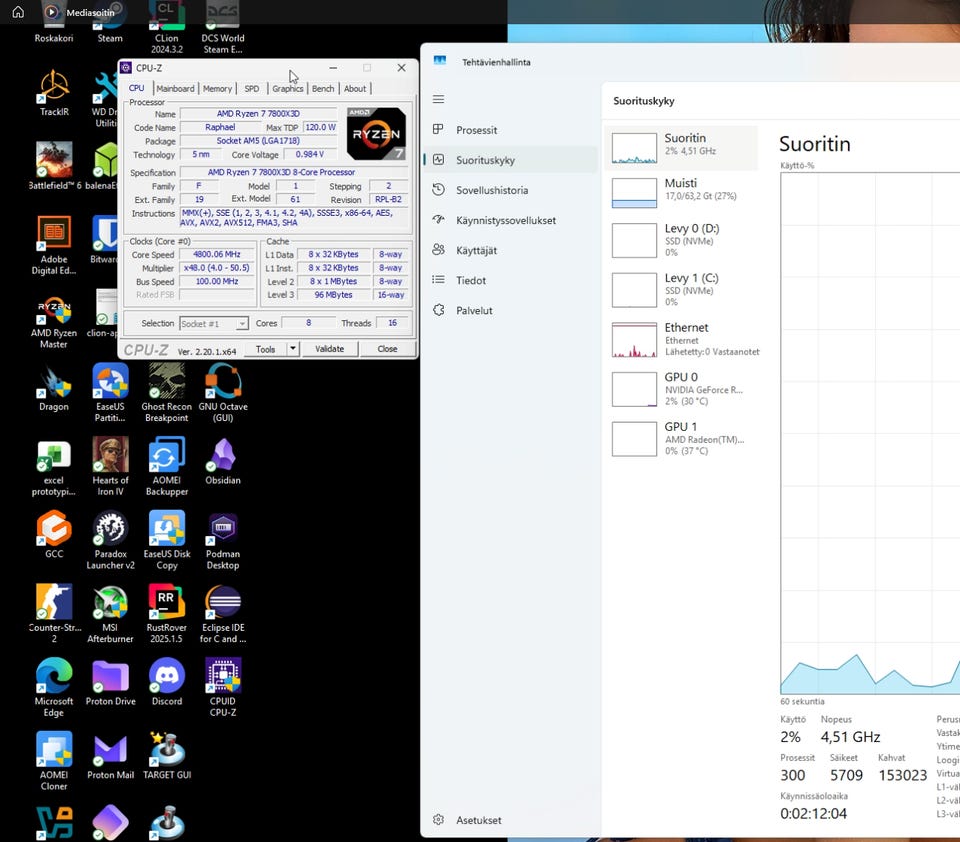The image size is (960, 842).
Task: Launch GNU Octave (GUI) shortcut
Action: coord(223,392)
